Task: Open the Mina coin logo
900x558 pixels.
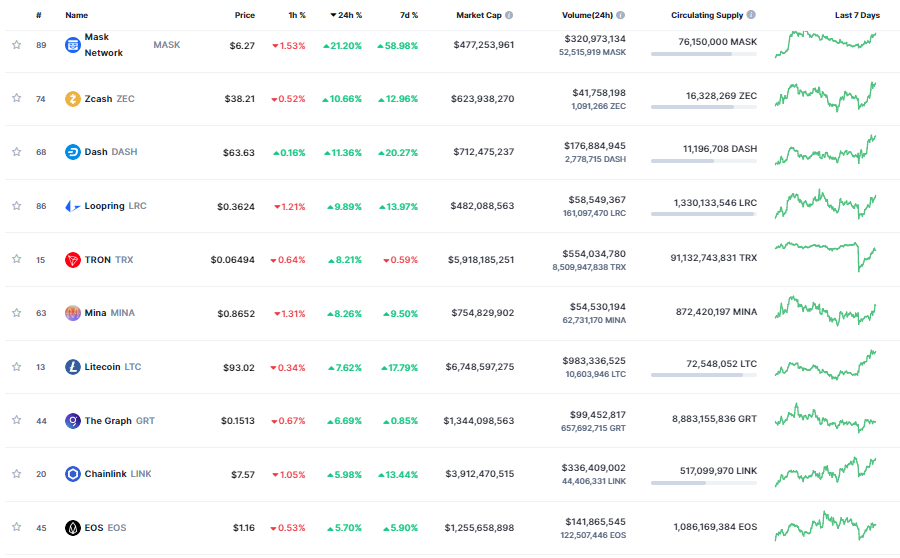Action: tap(73, 313)
